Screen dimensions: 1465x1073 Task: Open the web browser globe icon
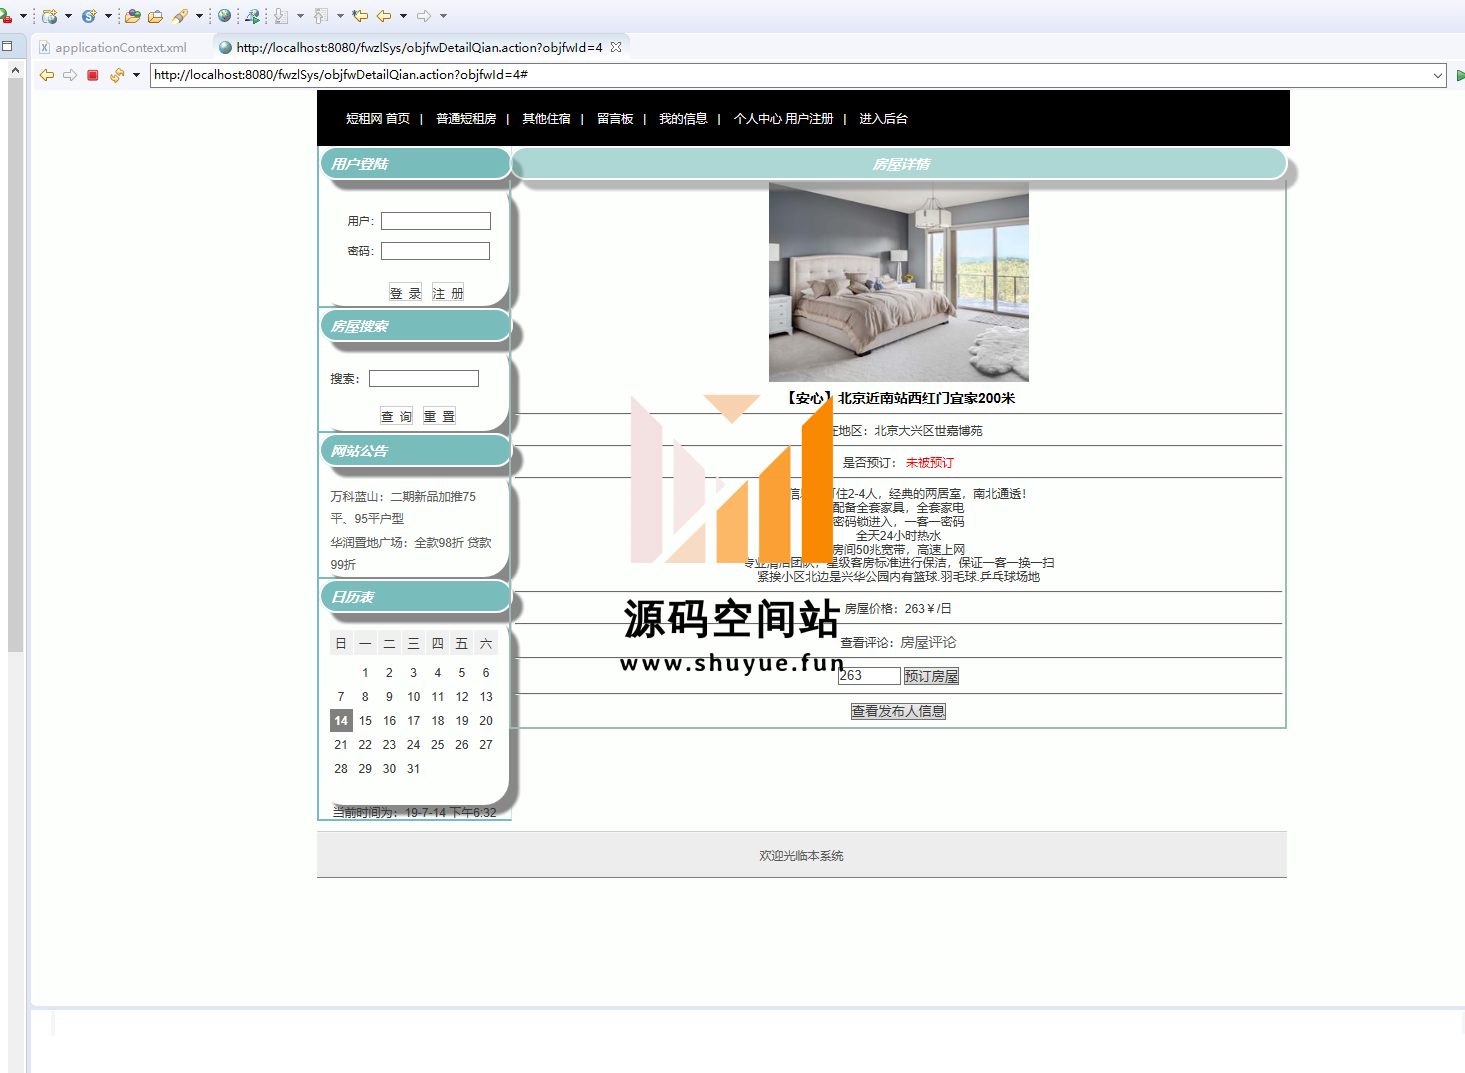[224, 16]
